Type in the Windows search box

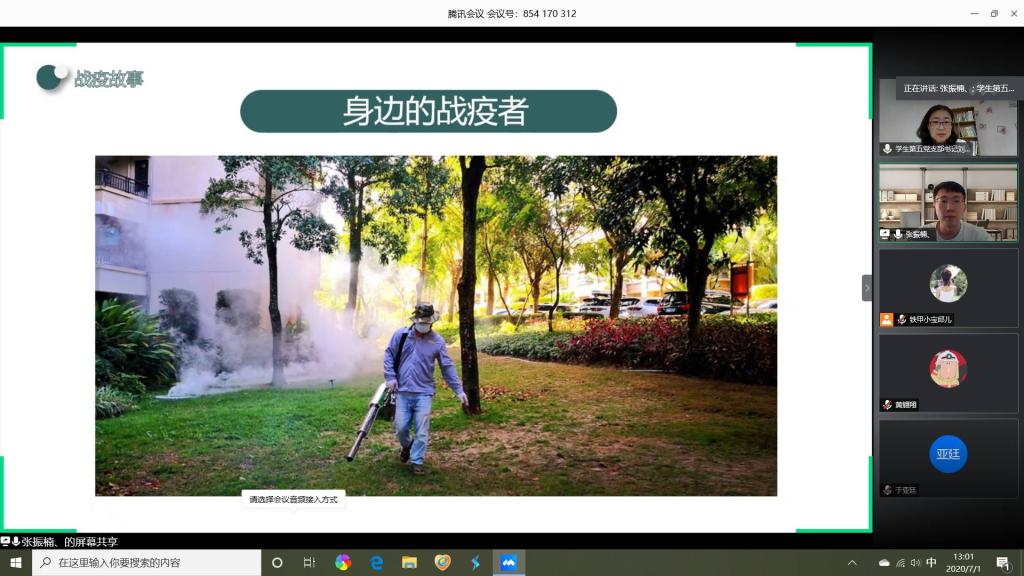point(150,563)
